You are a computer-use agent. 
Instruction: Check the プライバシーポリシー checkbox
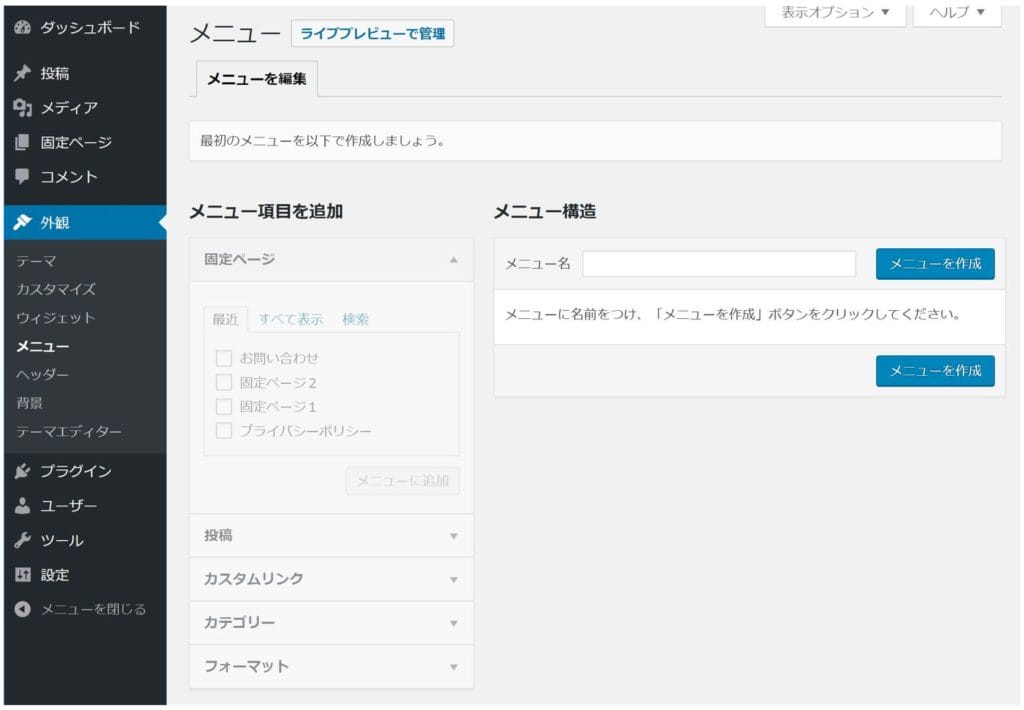pos(224,430)
